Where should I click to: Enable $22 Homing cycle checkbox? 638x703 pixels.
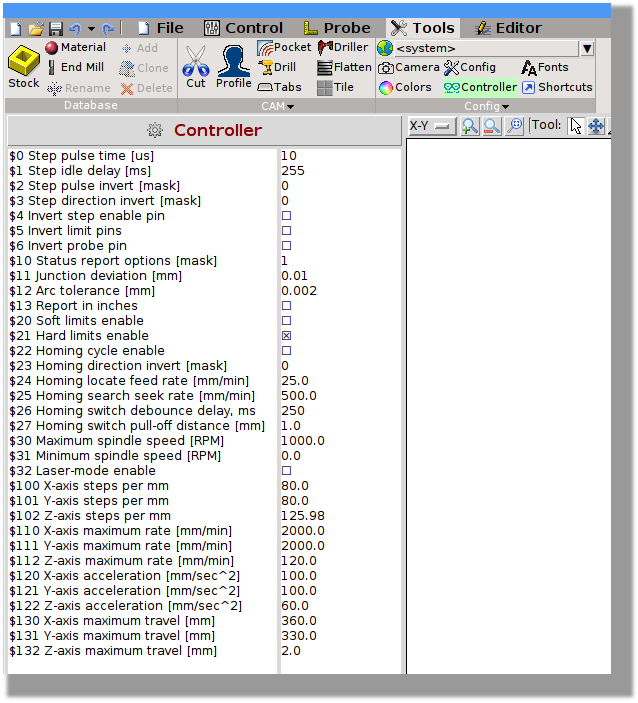(x=286, y=351)
